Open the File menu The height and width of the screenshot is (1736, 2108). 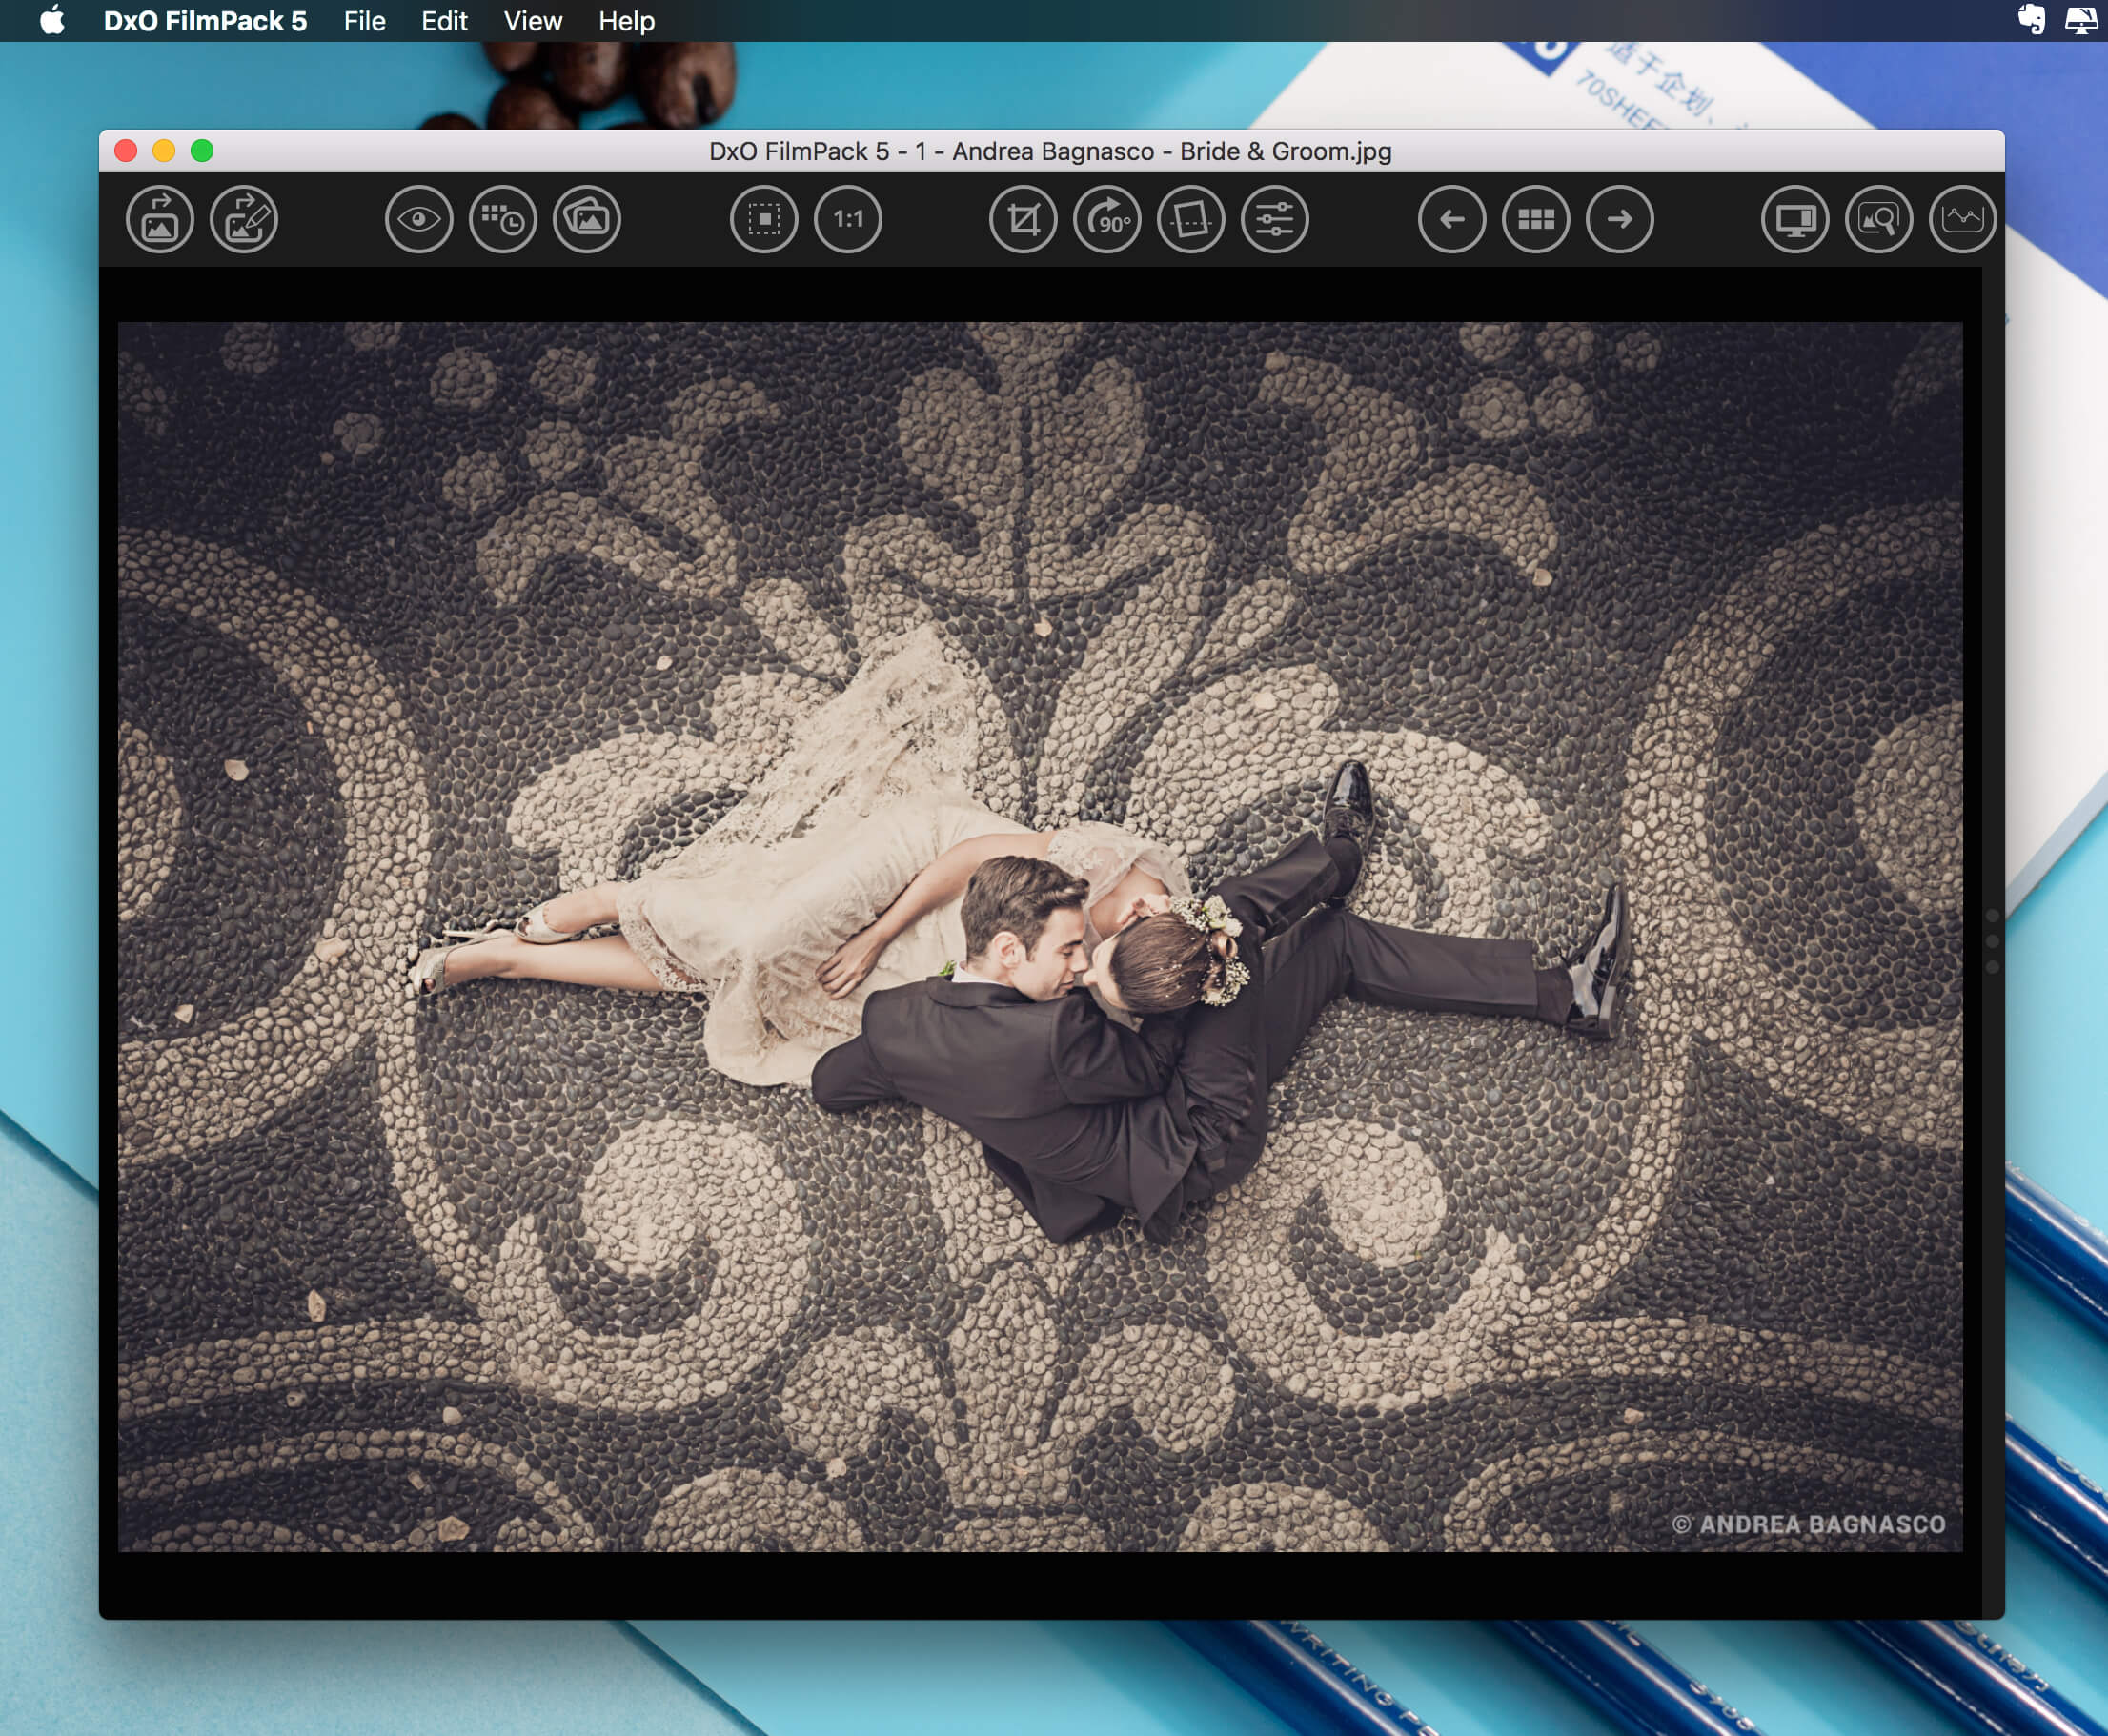coord(364,21)
